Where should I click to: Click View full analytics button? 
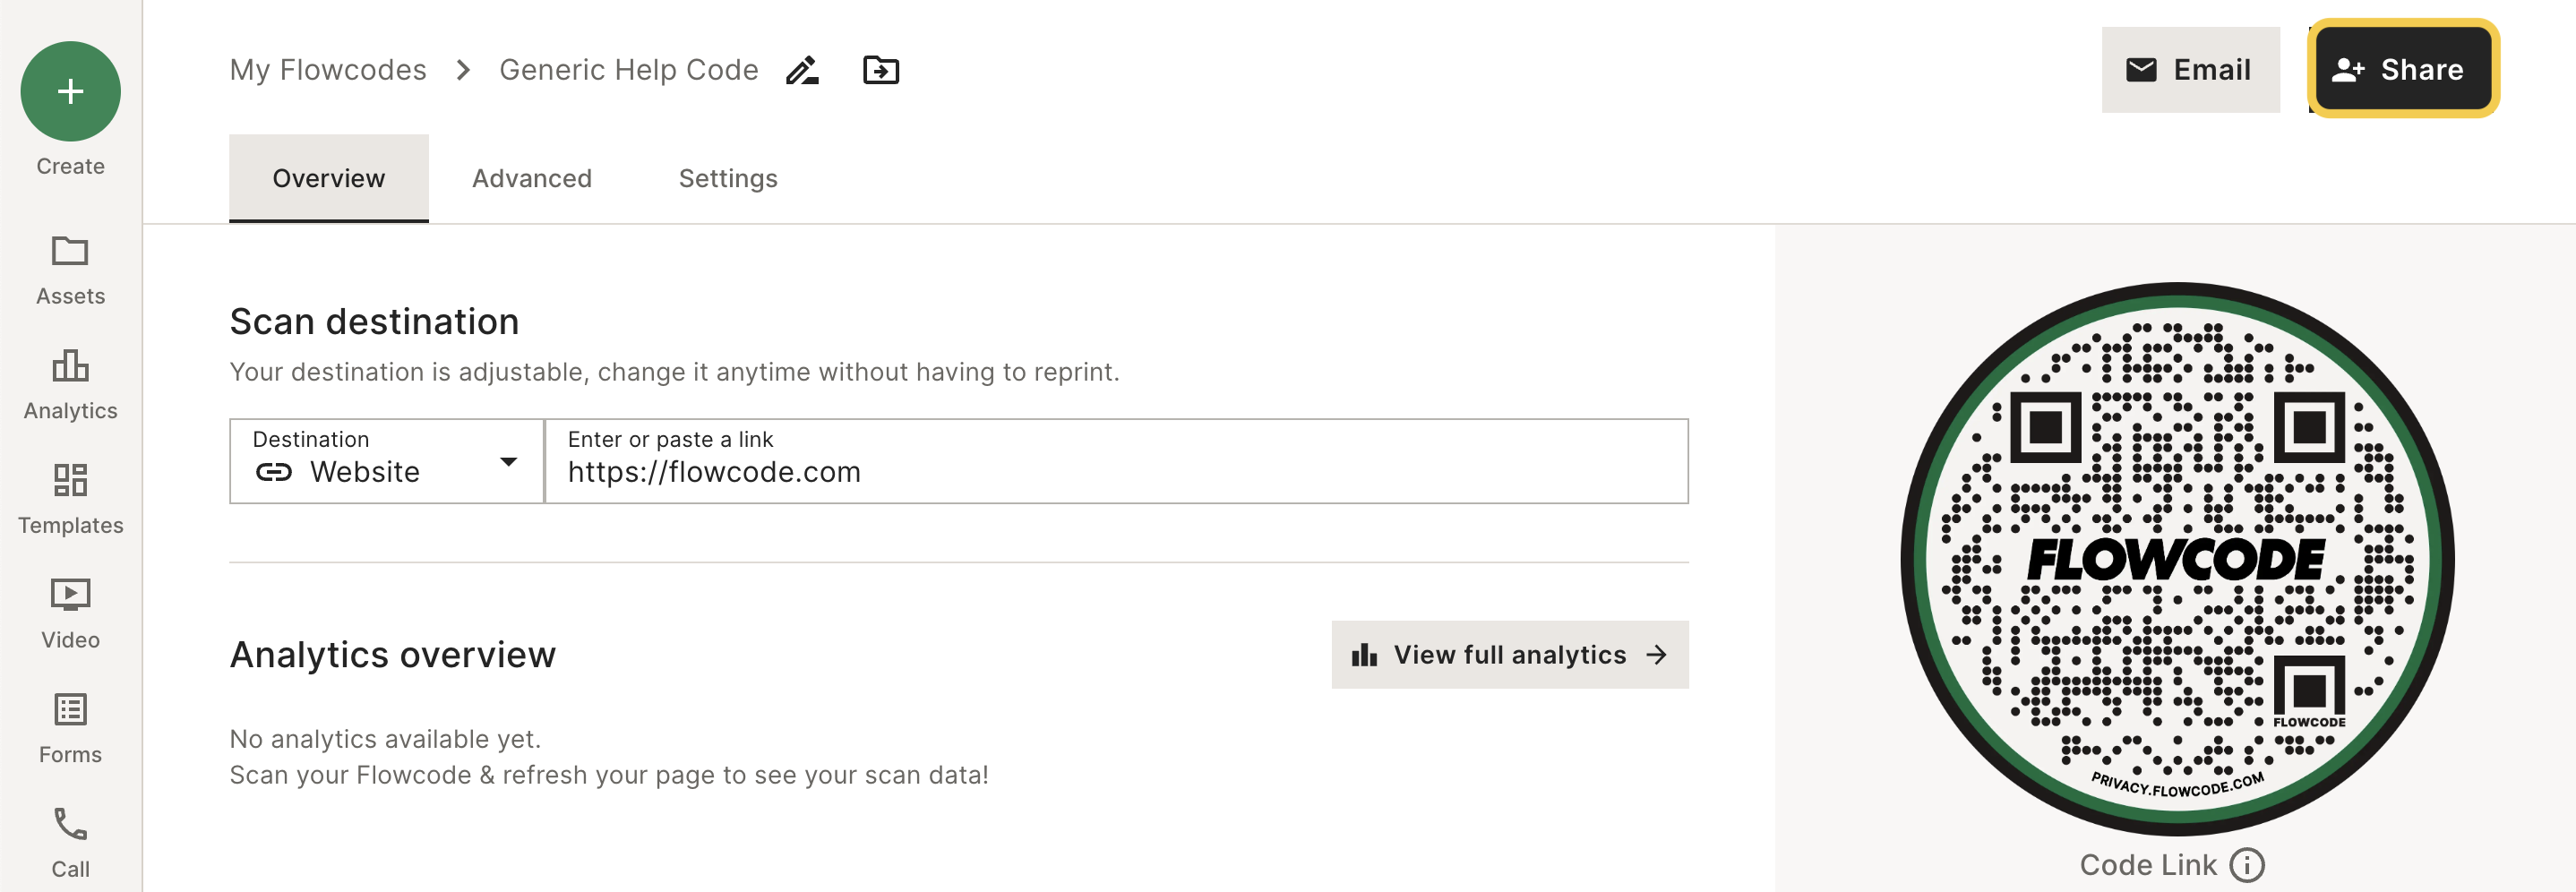[1510, 654]
